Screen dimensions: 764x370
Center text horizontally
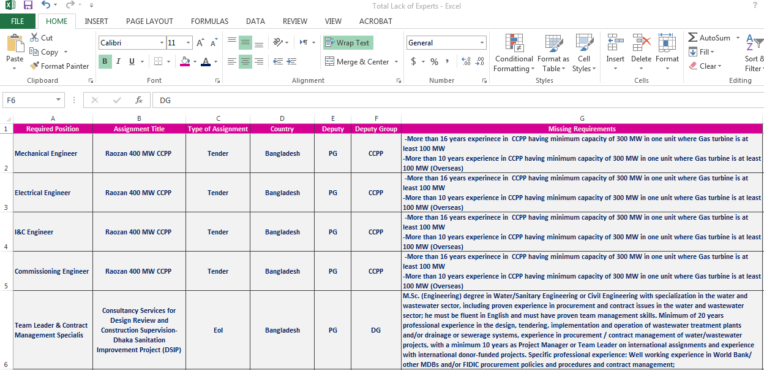click(x=246, y=61)
